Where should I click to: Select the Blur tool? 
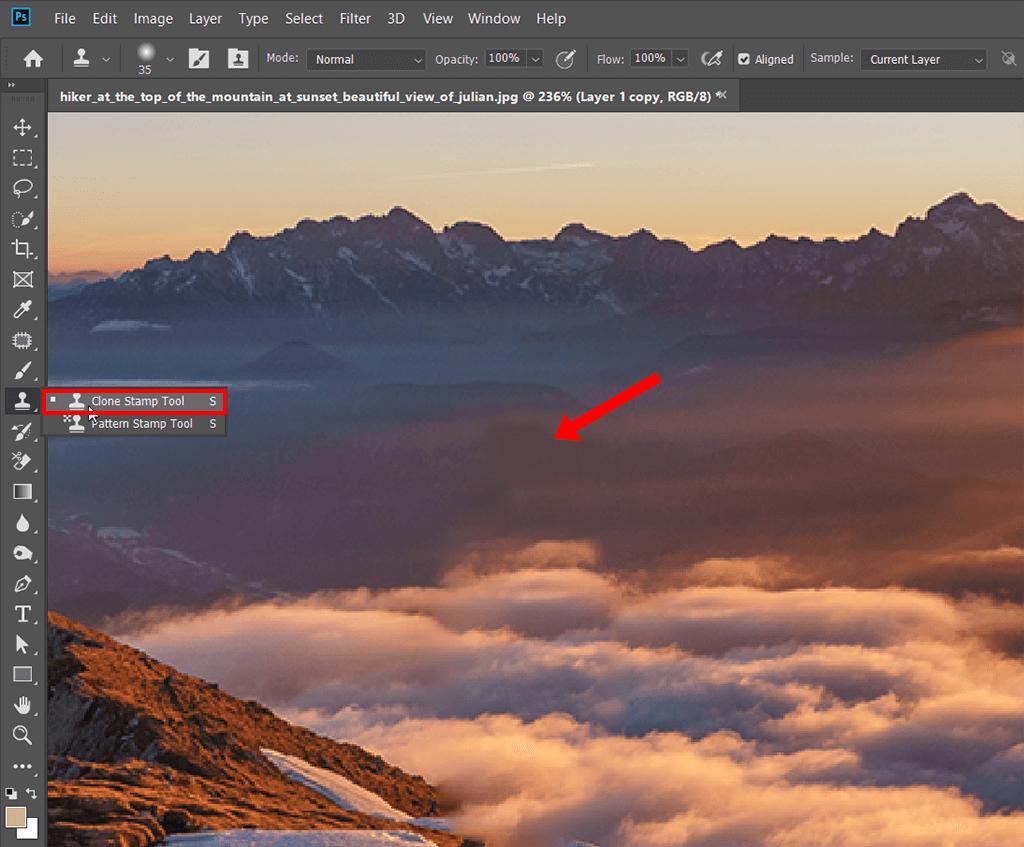22,522
